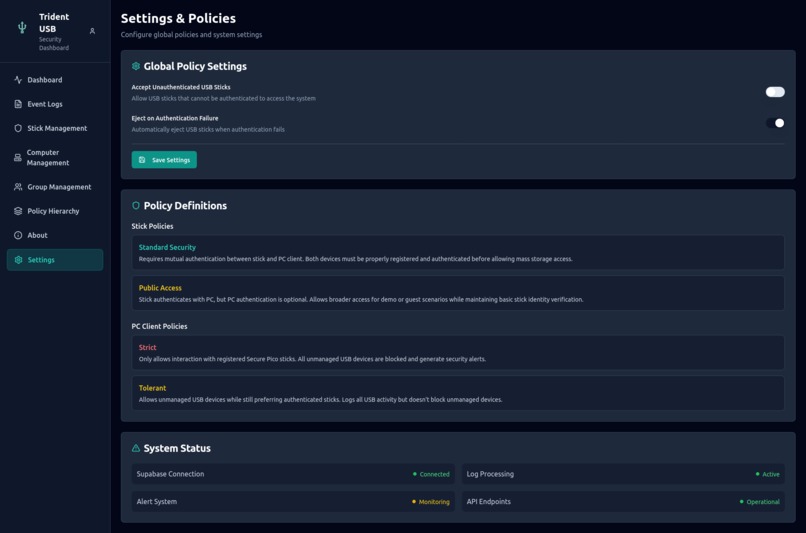Click the Policy Hierarchy layers icon
The image size is (806, 533).
click(x=18, y=211)
